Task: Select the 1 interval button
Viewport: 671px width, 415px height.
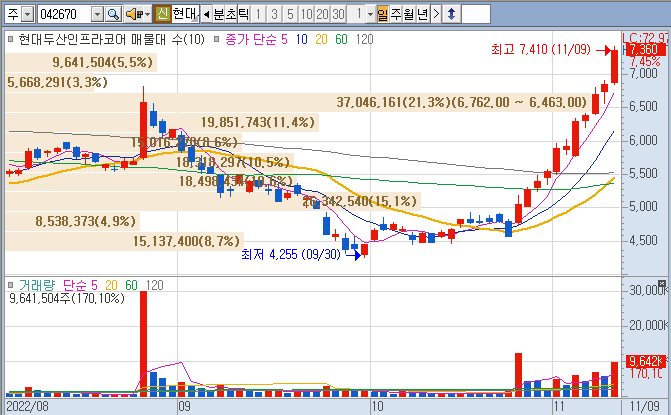Action: [258, 15]
